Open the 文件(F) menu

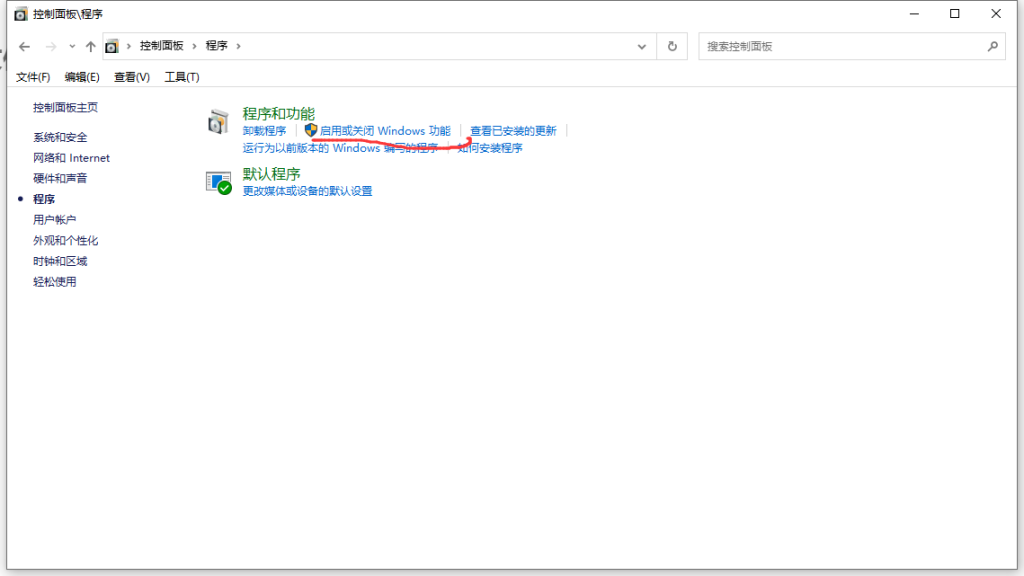click(33, 77)
